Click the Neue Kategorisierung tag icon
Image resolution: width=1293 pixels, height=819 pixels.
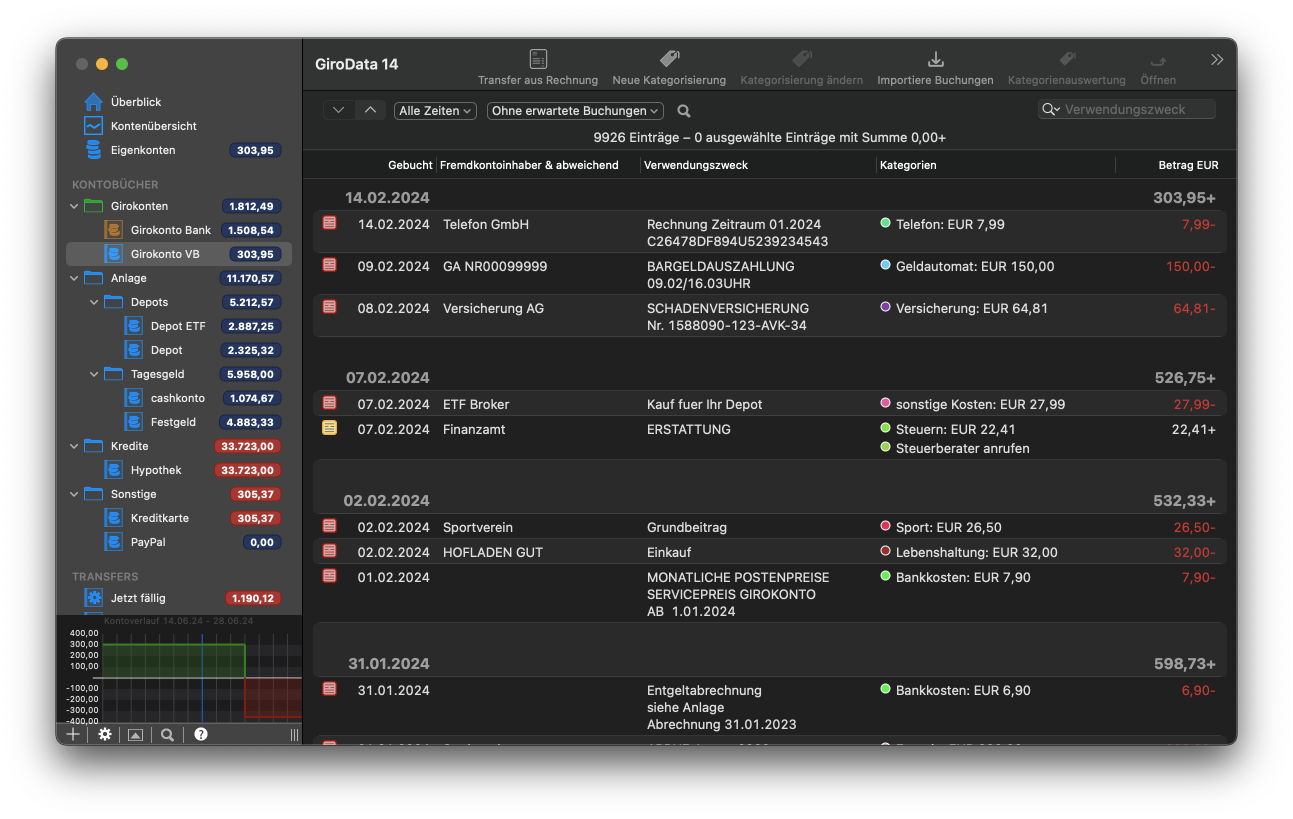(x=669, y=59)
